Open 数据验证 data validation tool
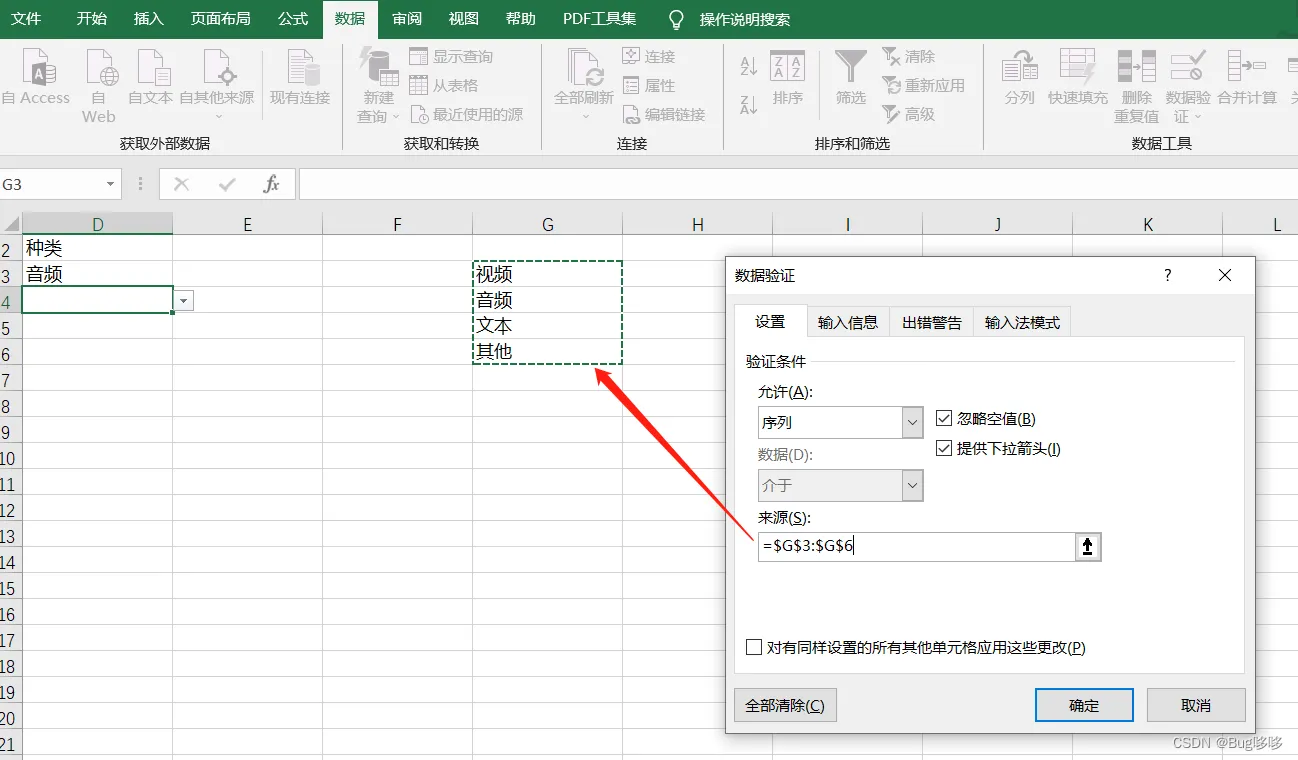 [1188, 85]
